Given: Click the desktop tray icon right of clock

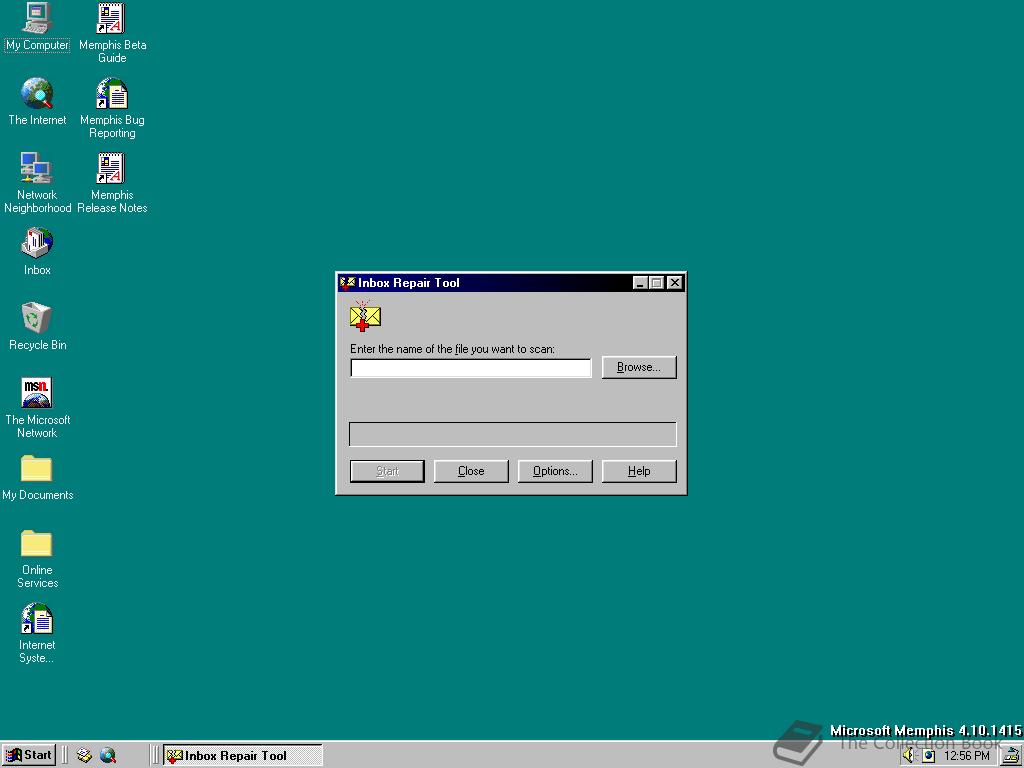Looking at the screenshot, I should pos(1012,756).
